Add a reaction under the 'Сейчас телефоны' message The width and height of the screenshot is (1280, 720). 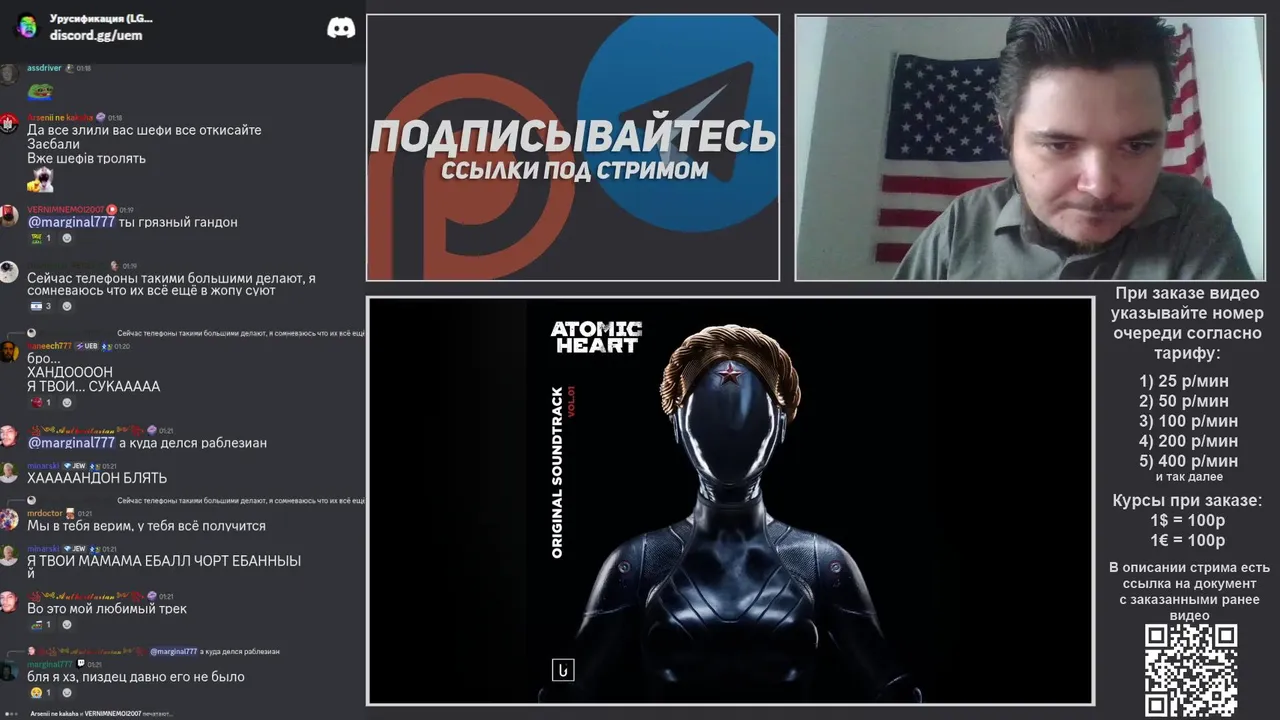(x=67, y=306)
